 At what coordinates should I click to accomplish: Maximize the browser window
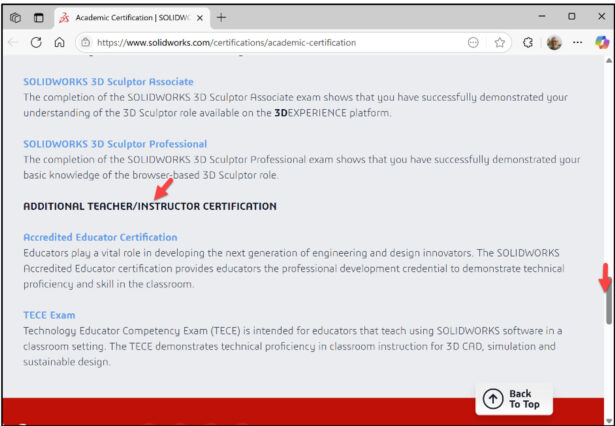(572, 16)
